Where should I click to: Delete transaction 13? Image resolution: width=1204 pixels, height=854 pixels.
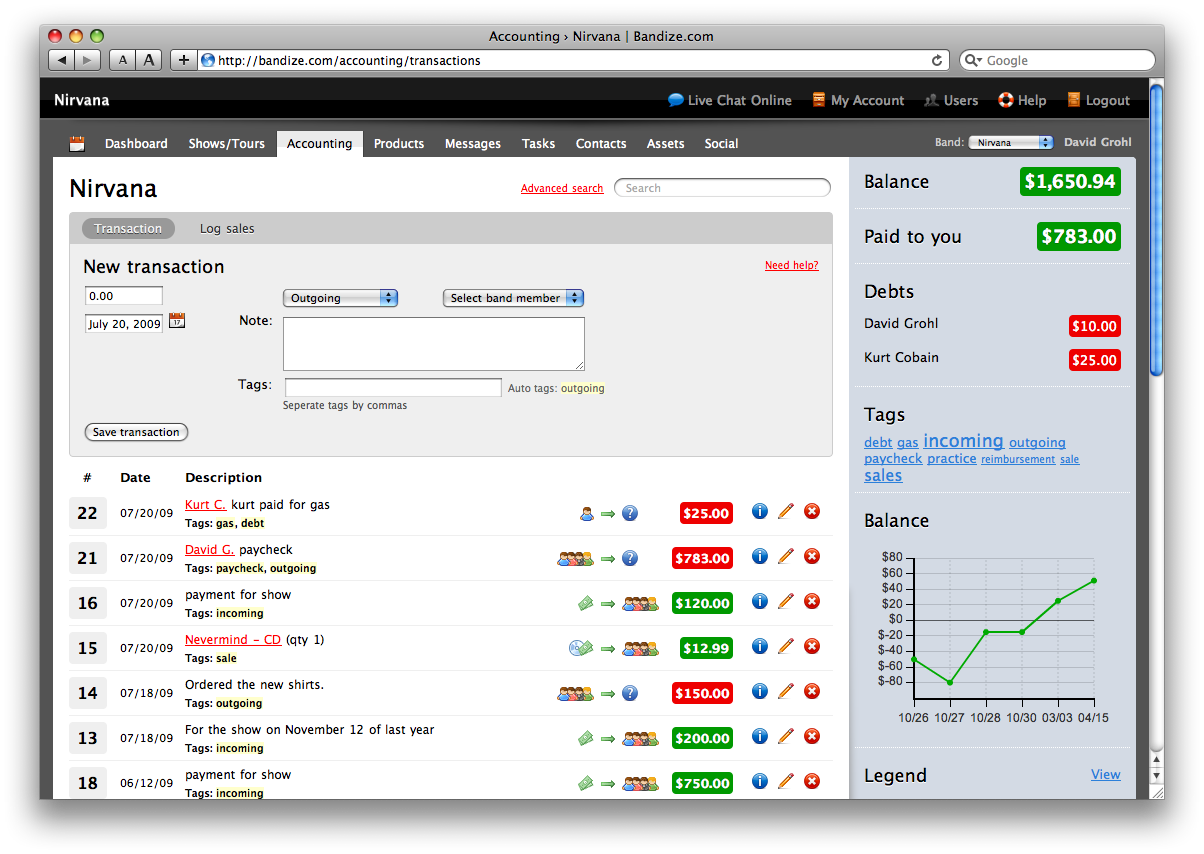[812, 737]
